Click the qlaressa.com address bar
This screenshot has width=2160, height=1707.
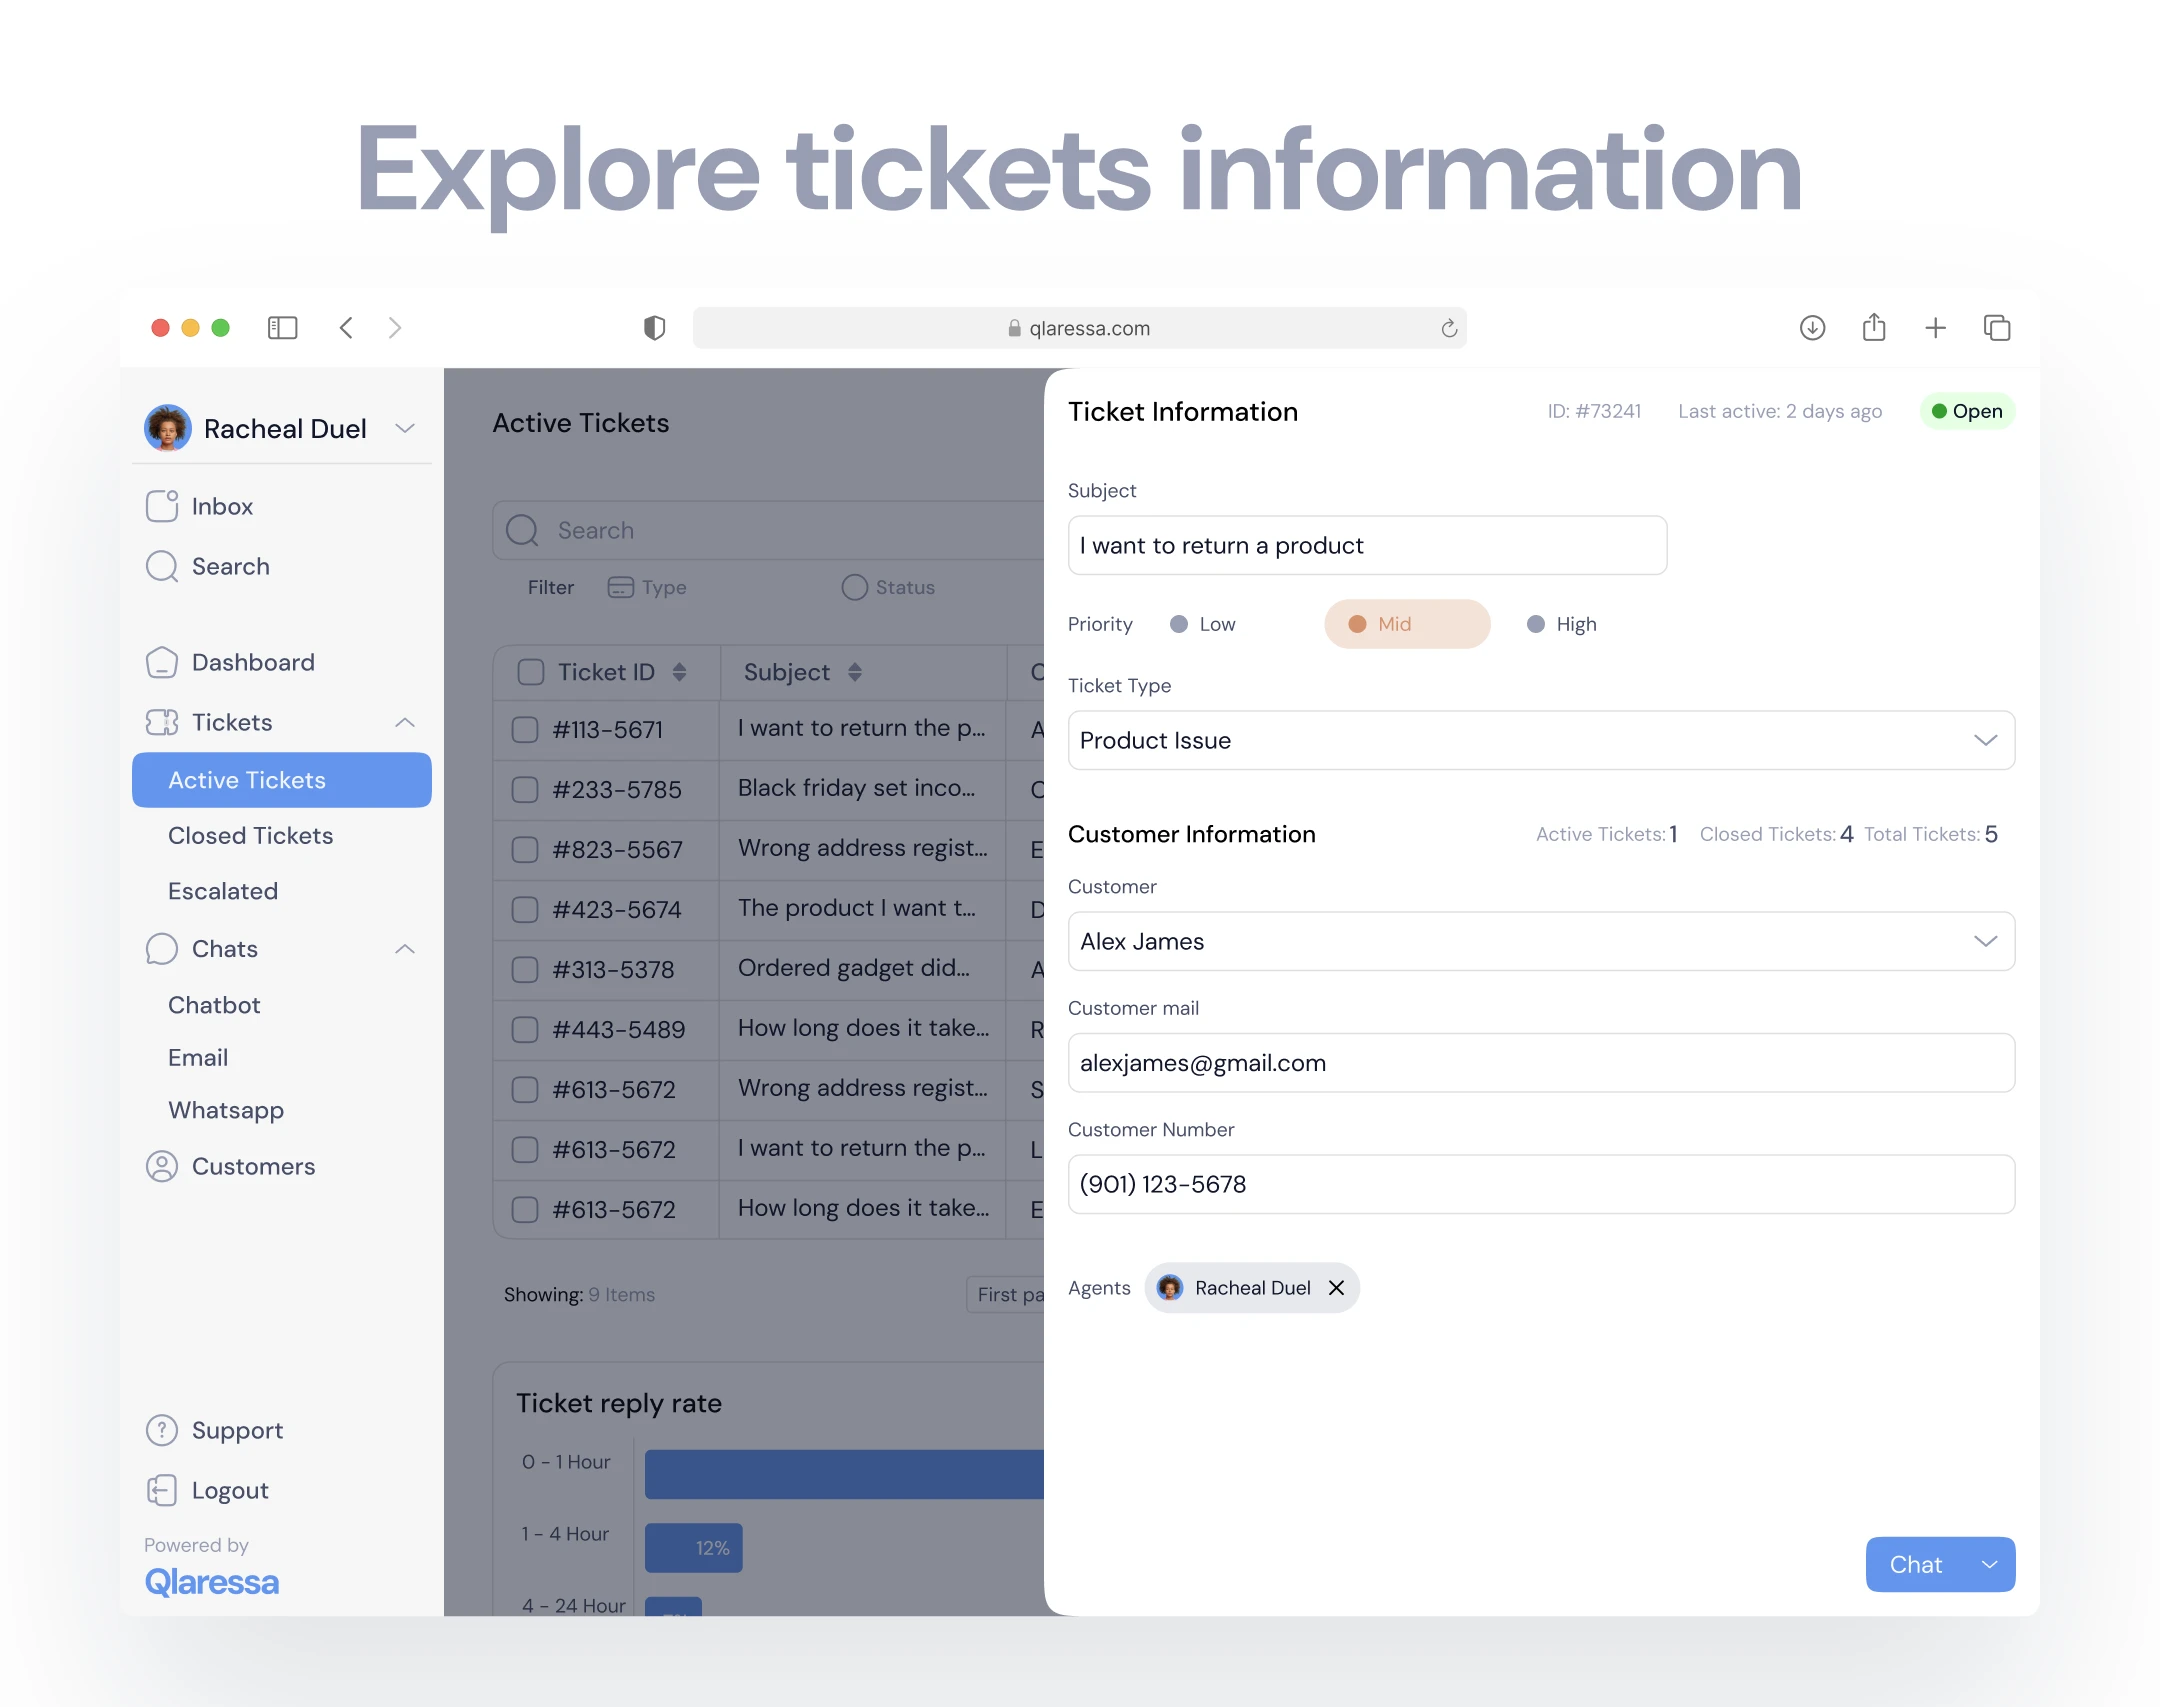point(1080,328)
